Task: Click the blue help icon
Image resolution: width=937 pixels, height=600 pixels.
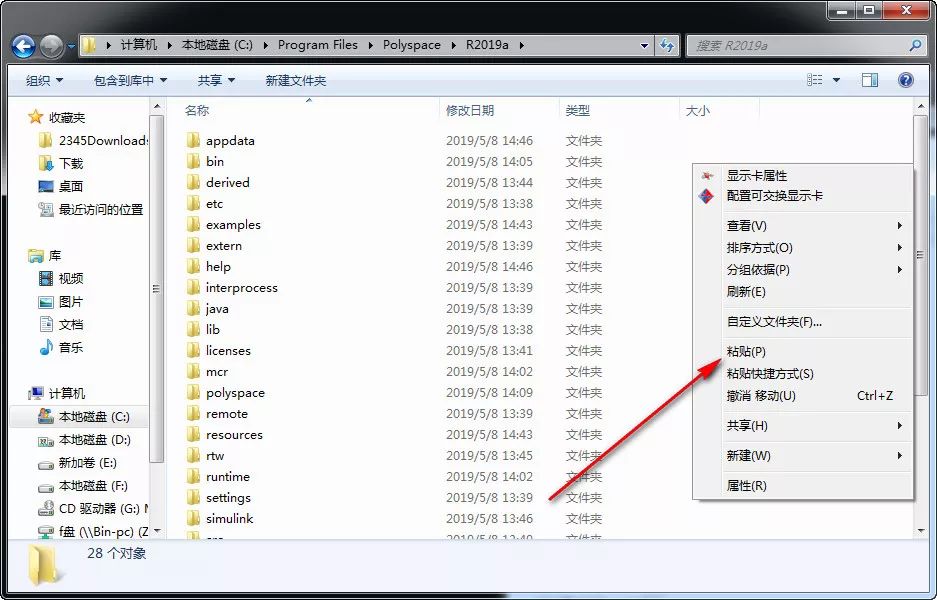Action: tap(906, 80)
